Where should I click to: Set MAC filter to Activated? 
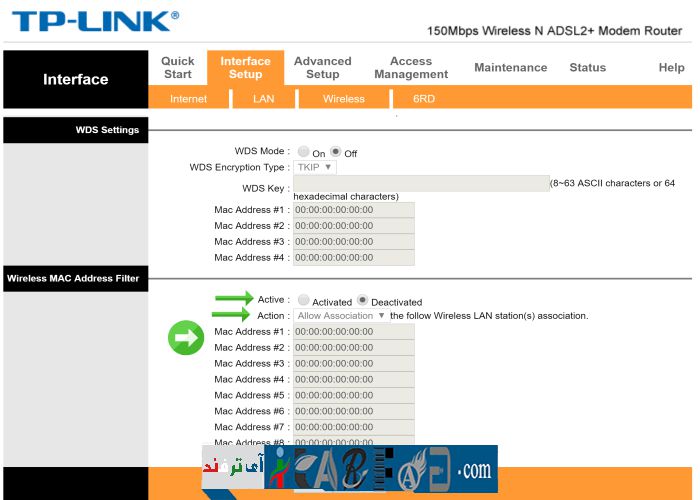tap(304, 300)
